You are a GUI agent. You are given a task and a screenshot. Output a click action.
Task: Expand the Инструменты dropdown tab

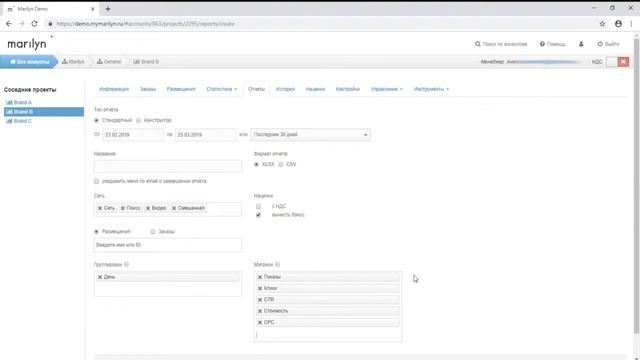coord(431,89)
